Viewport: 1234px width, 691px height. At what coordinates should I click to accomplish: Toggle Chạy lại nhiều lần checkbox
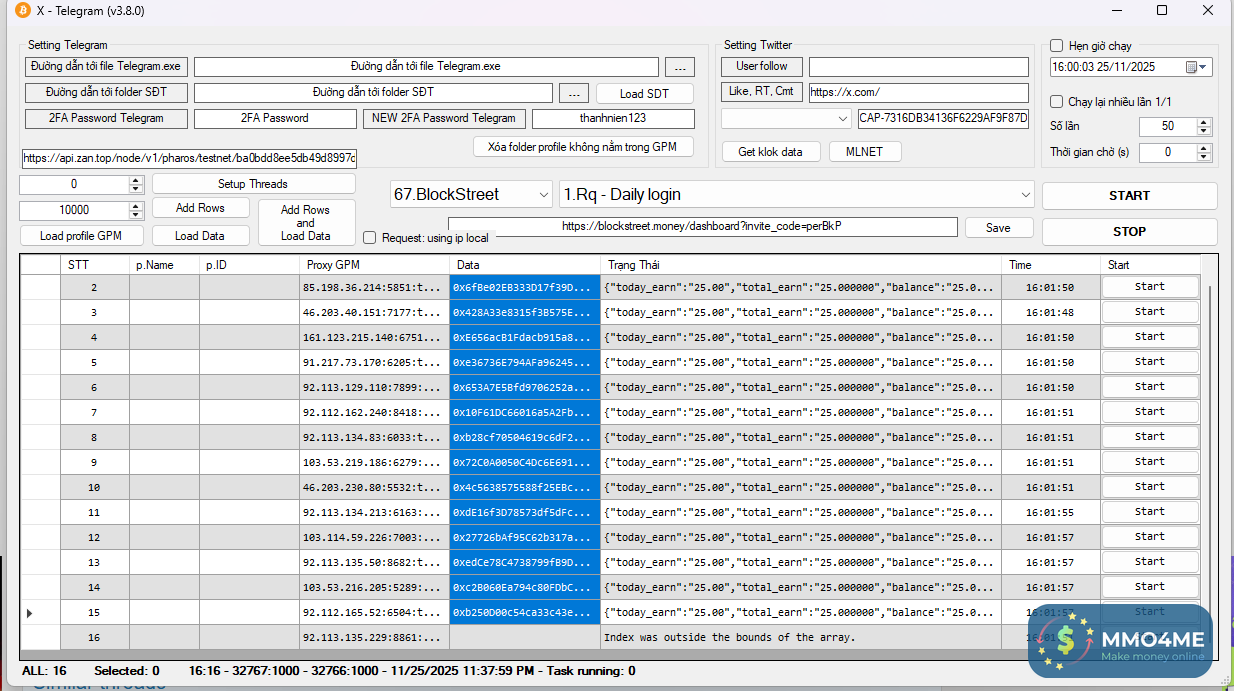[x=1056, y=102]
